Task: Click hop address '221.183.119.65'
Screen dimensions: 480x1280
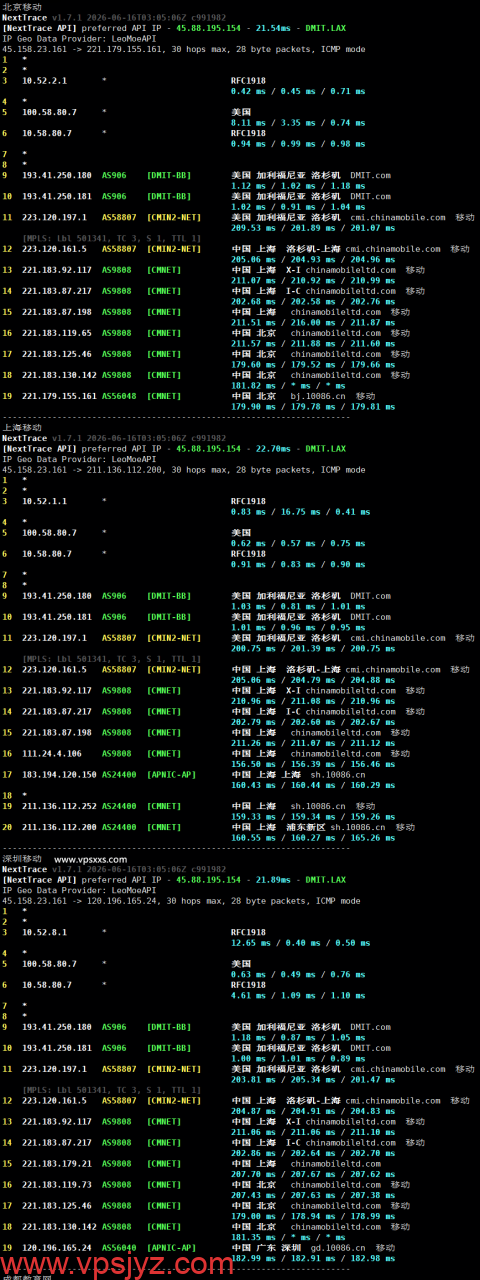Action: pos(57,332)
